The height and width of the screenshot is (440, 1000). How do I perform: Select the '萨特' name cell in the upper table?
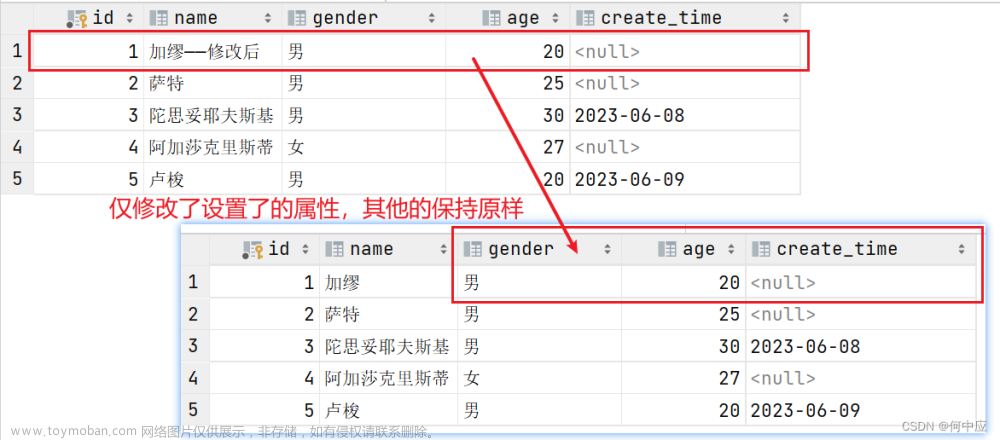(213, 84)
